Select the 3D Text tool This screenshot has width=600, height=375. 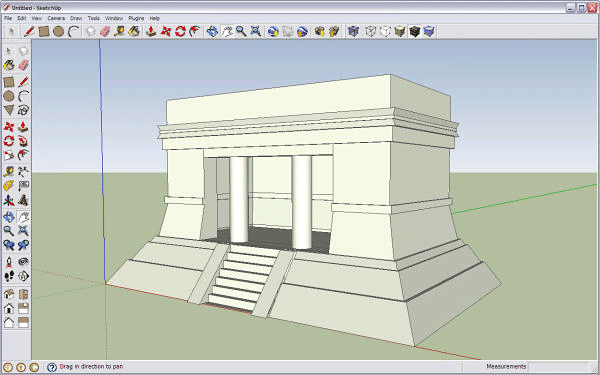[x=23, y=201]
